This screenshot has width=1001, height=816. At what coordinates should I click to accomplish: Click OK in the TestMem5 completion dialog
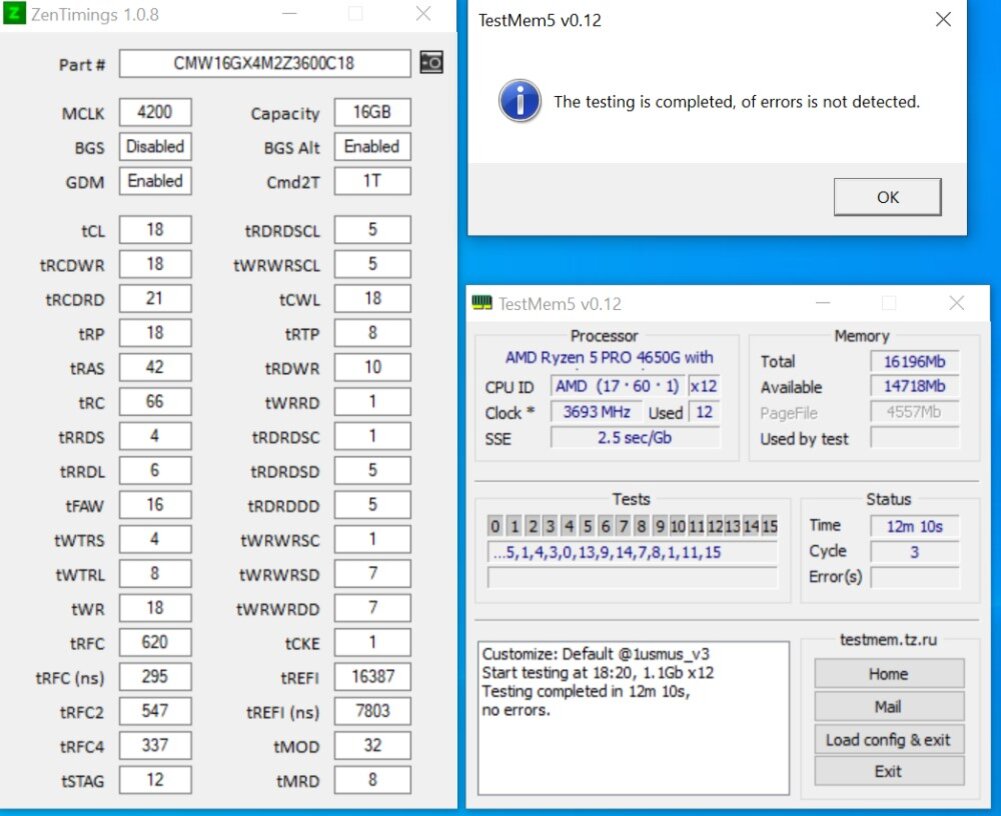(887, 197)
